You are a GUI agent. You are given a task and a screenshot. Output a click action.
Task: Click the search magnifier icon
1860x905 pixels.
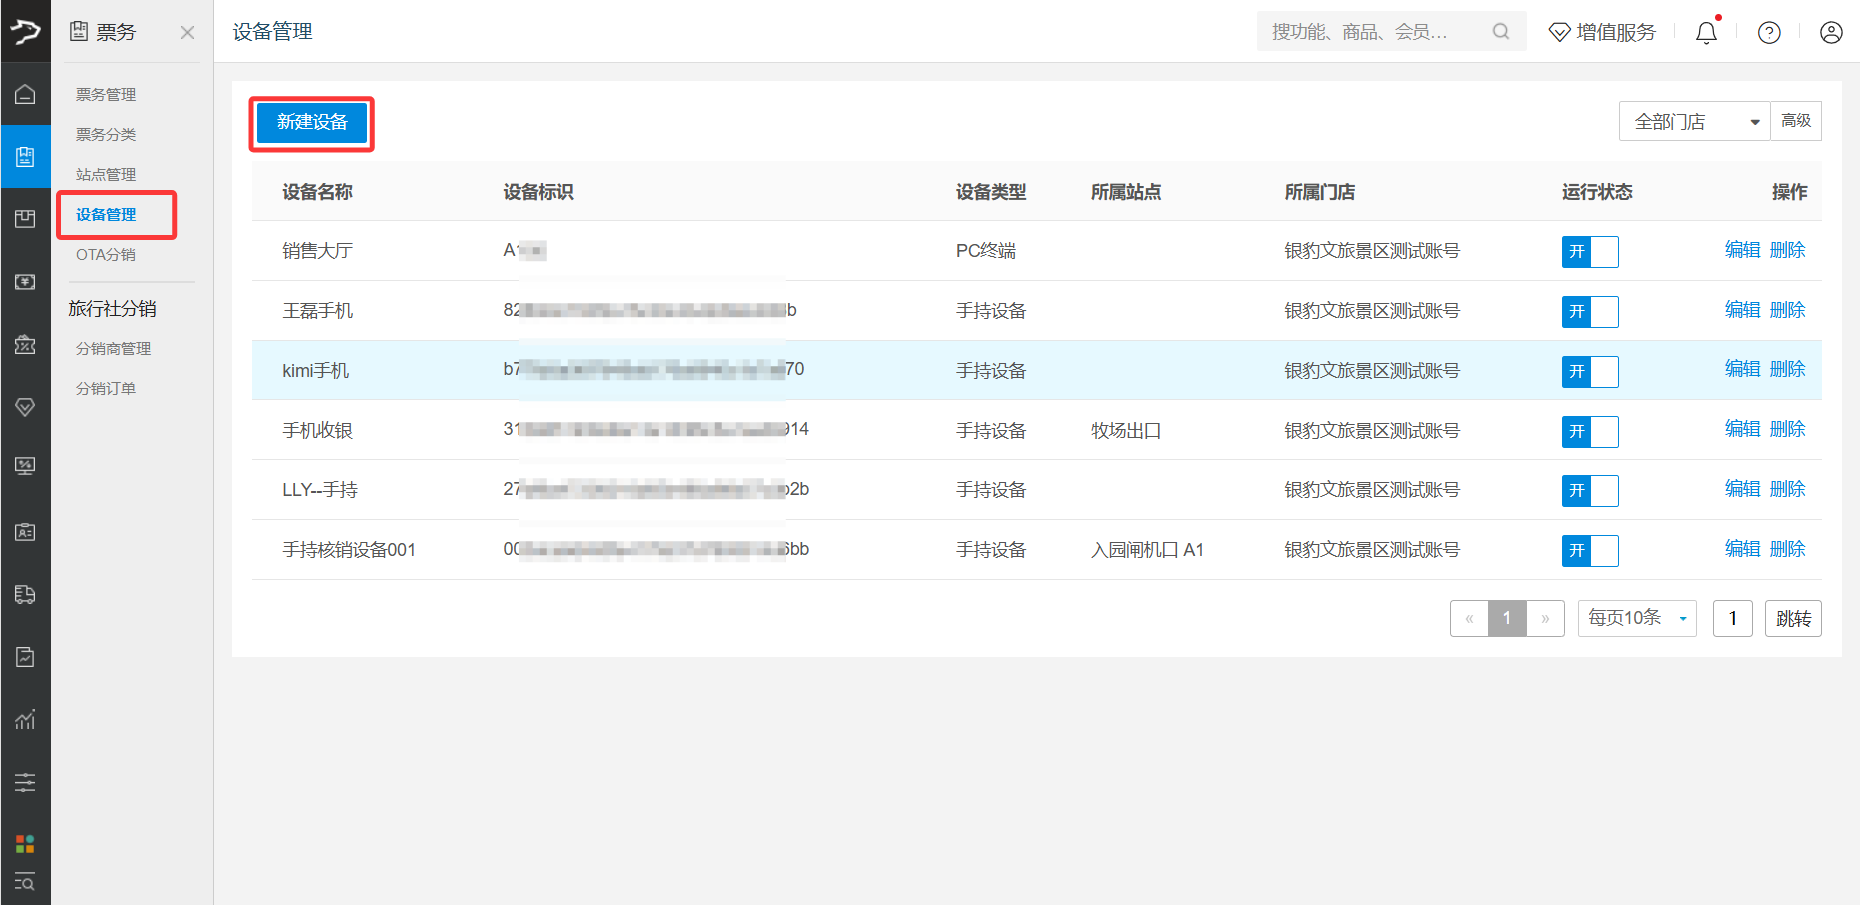[1501, 32]
